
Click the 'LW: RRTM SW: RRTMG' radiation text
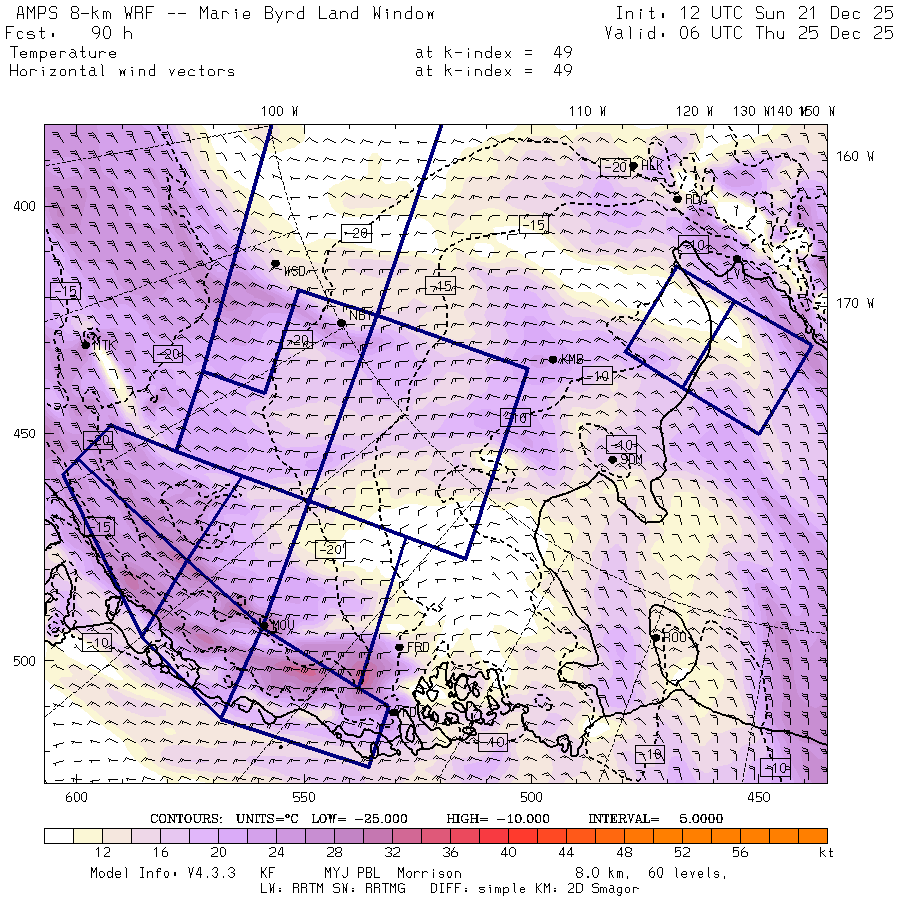coord(333,889)
